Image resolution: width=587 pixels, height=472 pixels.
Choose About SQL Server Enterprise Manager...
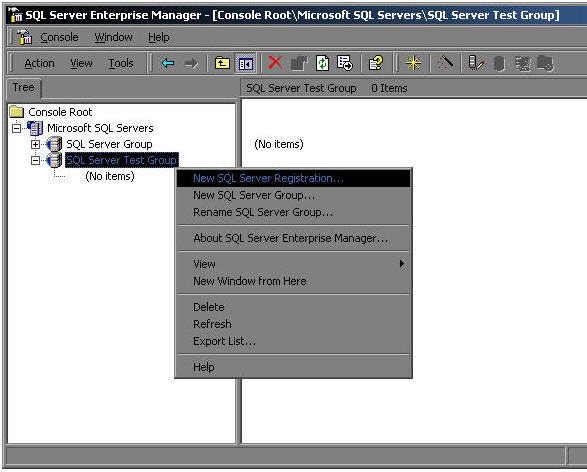(294, 238)
